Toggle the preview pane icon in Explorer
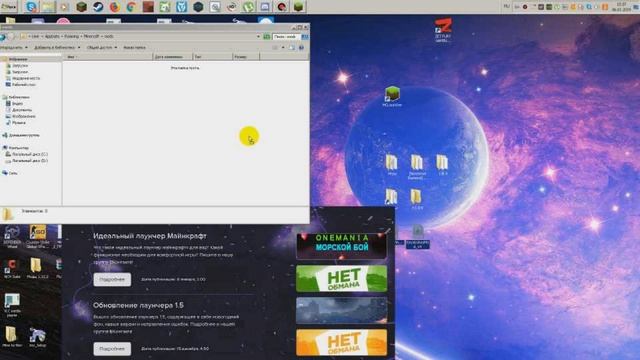Screen dimensions: 640x360 292,48
